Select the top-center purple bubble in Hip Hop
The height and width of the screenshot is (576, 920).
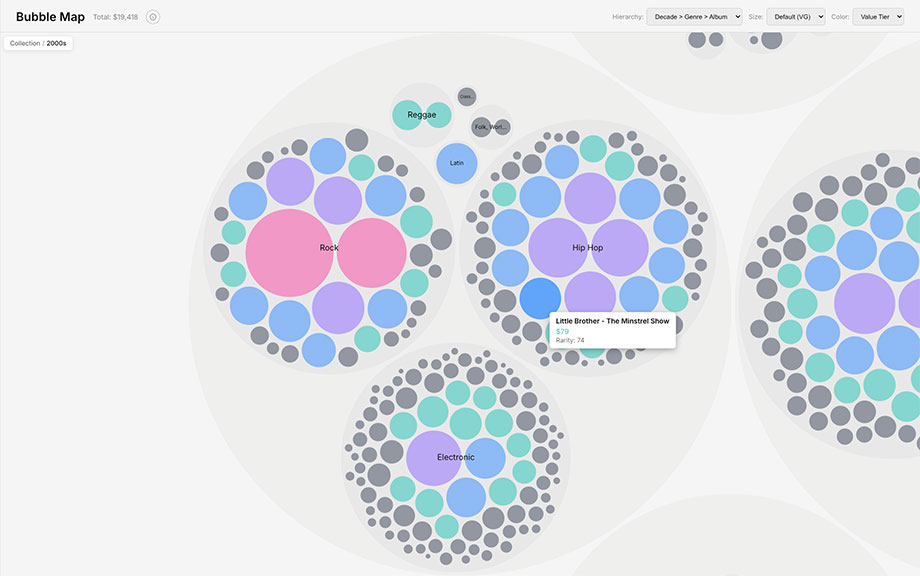(x=590, y=198)
